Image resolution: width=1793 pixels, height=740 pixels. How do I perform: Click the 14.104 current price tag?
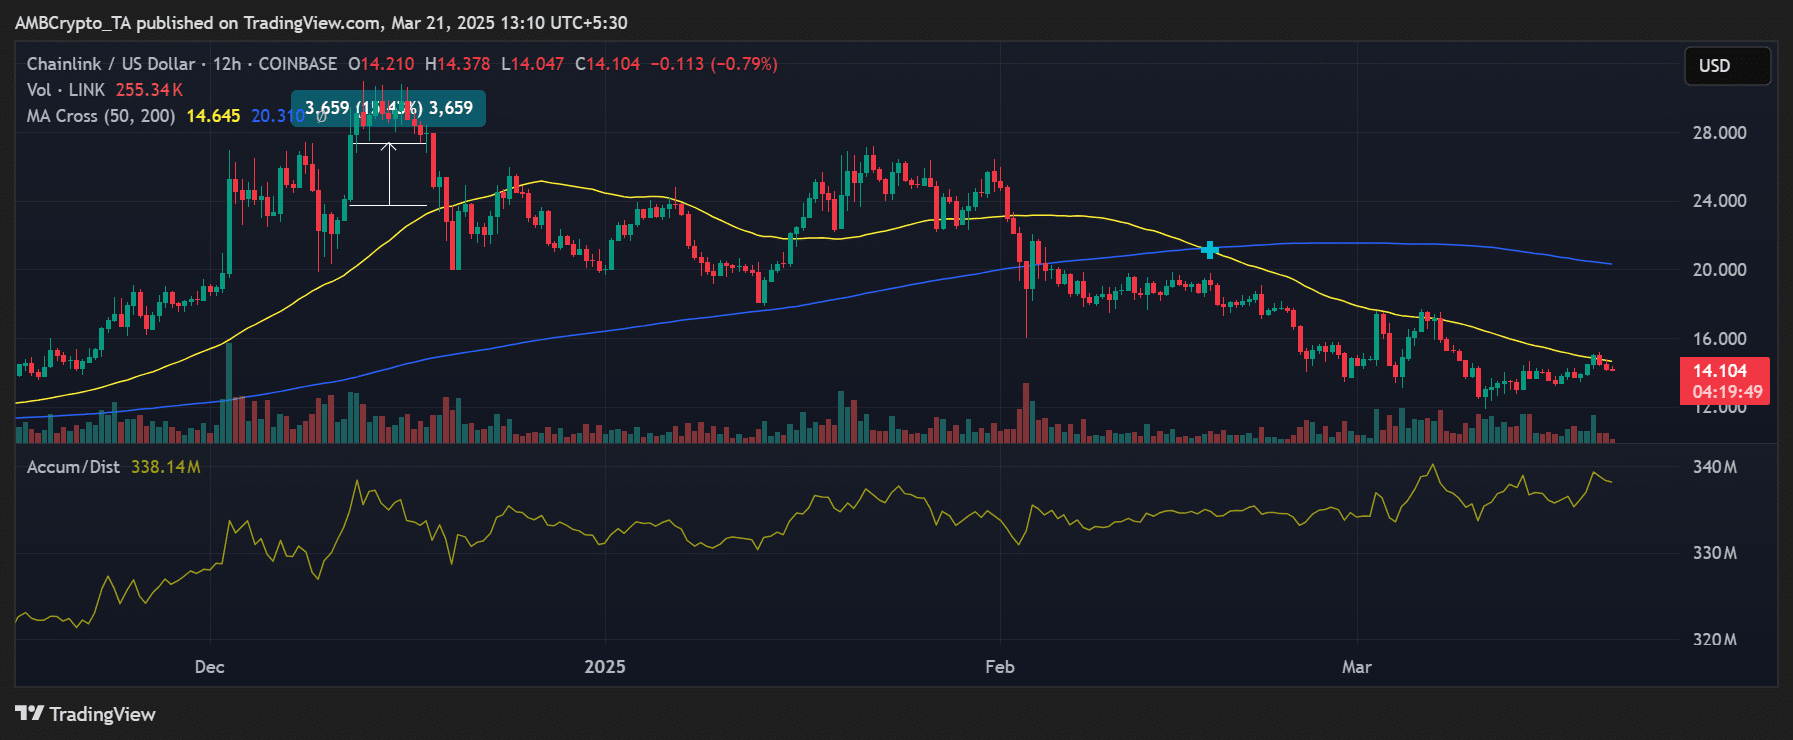coord(1725,381)
